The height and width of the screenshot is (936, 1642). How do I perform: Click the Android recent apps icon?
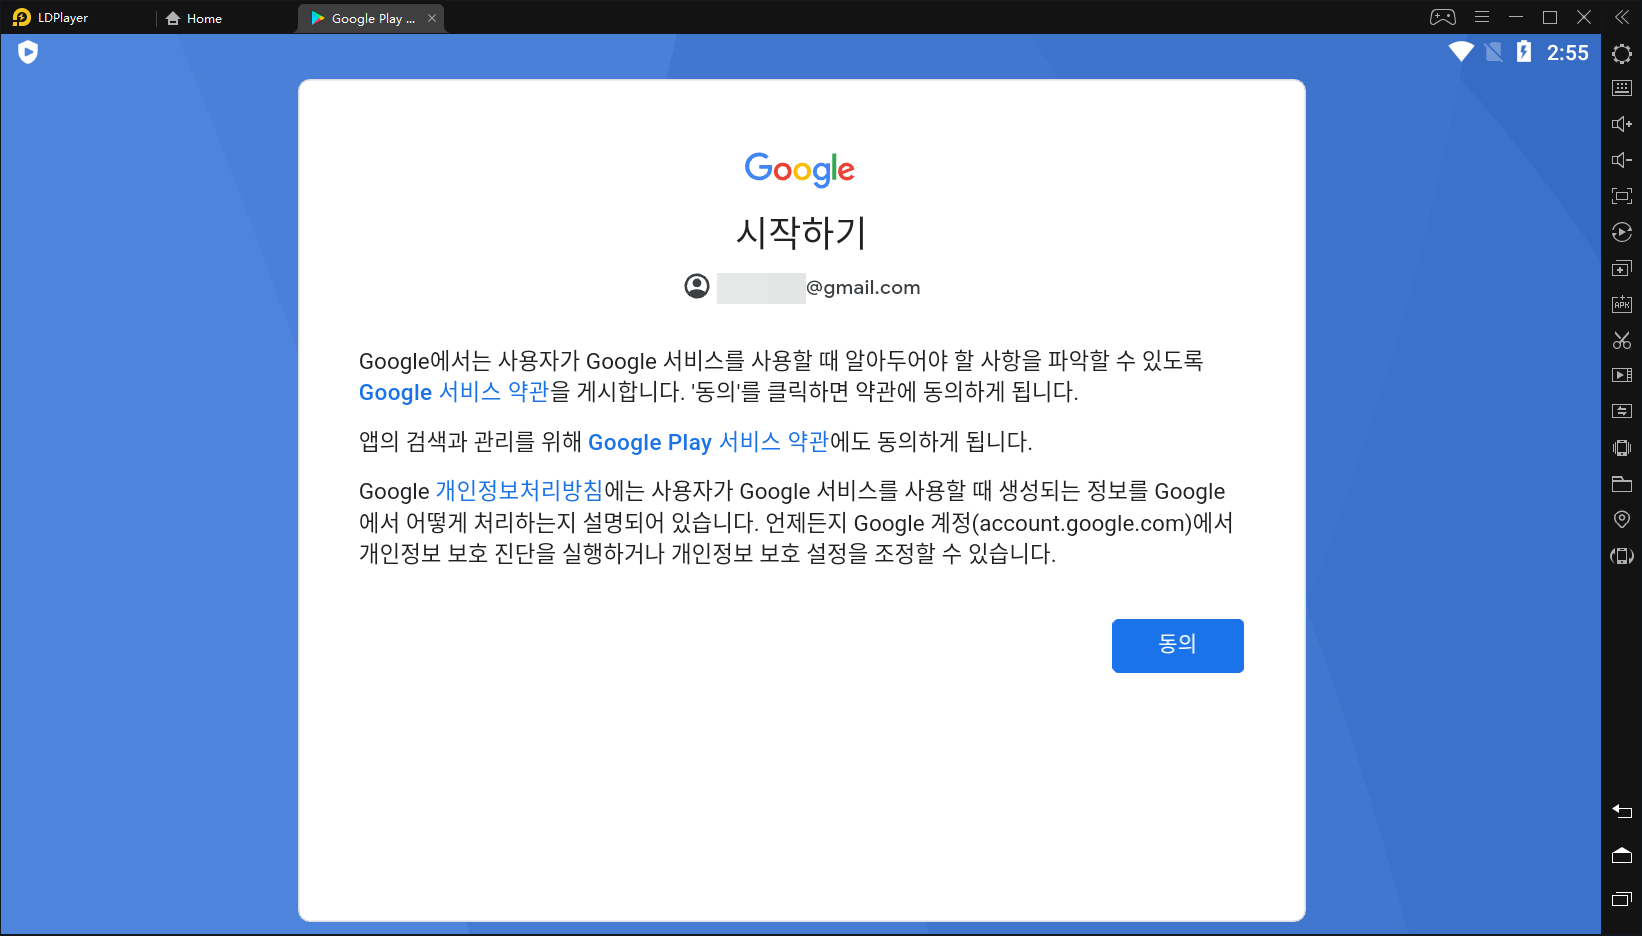coord(1622,899)
